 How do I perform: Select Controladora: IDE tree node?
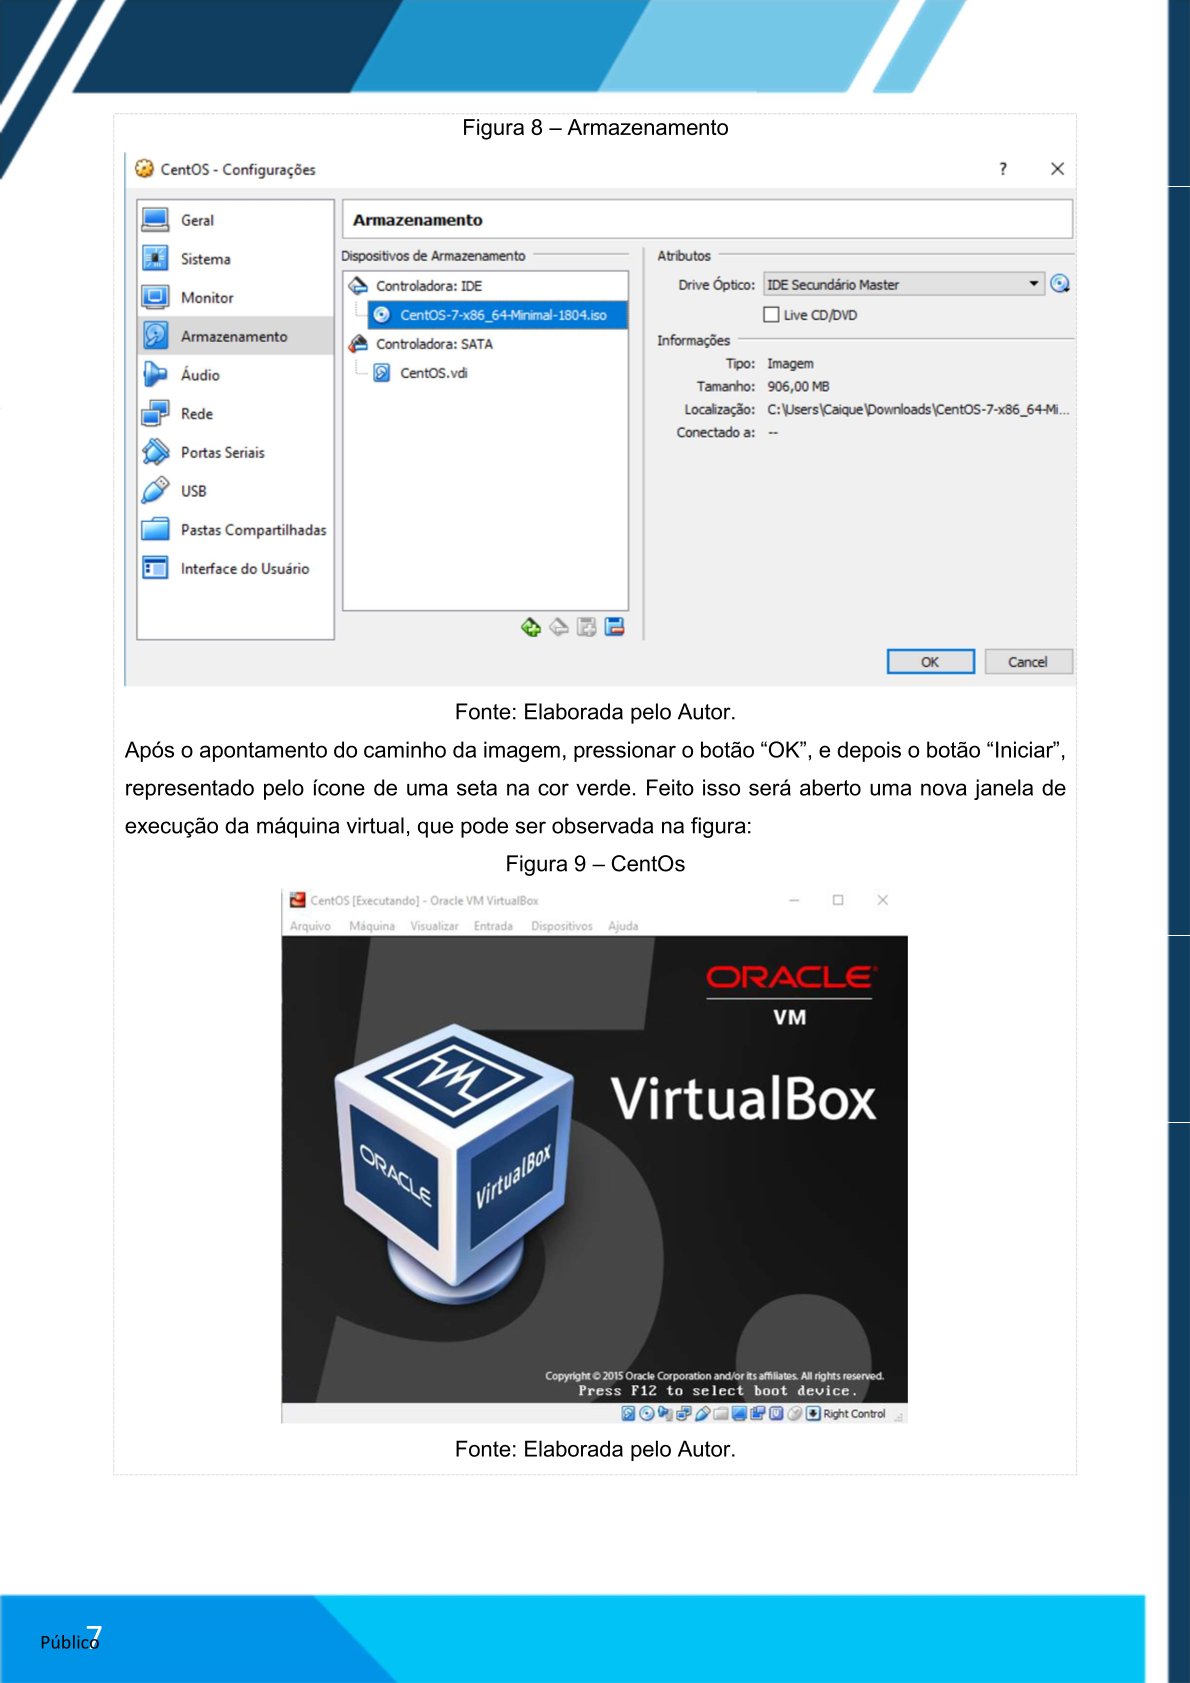coord(428,286)
